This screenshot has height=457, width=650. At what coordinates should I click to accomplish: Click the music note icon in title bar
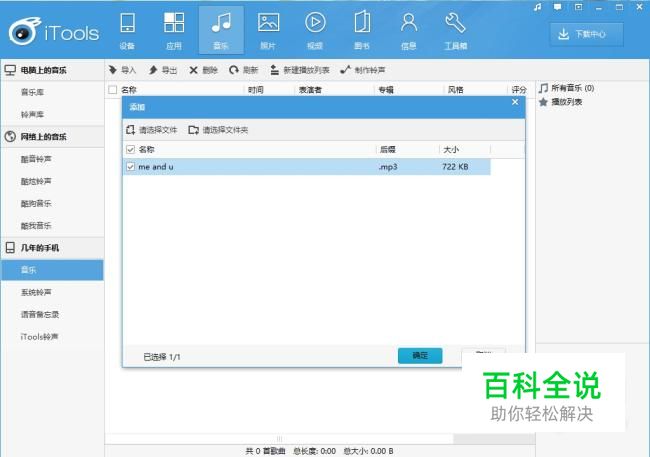click(538, 7)
